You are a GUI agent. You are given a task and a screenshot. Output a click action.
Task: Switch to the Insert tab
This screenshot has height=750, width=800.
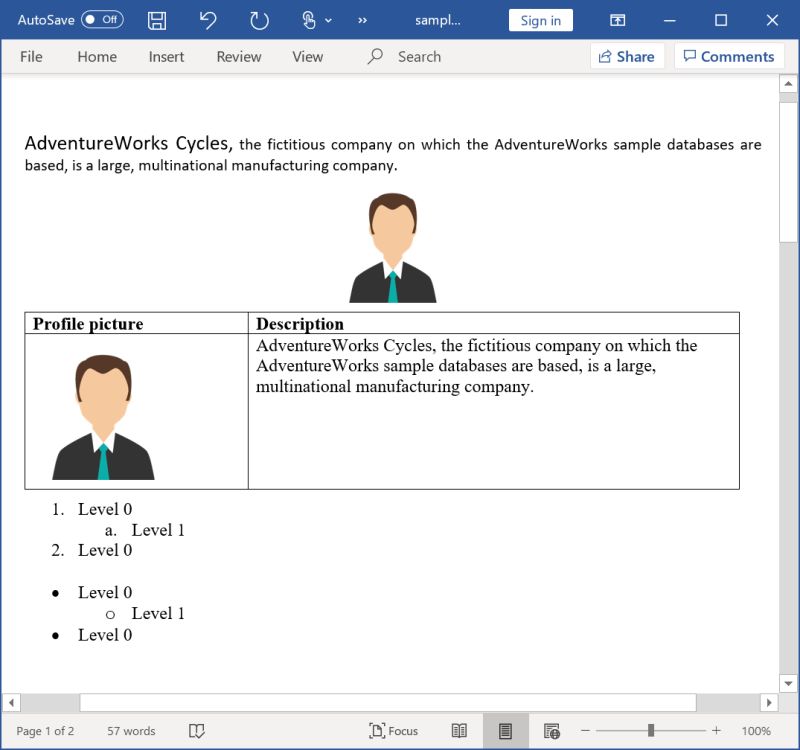[x=166, y=57]
